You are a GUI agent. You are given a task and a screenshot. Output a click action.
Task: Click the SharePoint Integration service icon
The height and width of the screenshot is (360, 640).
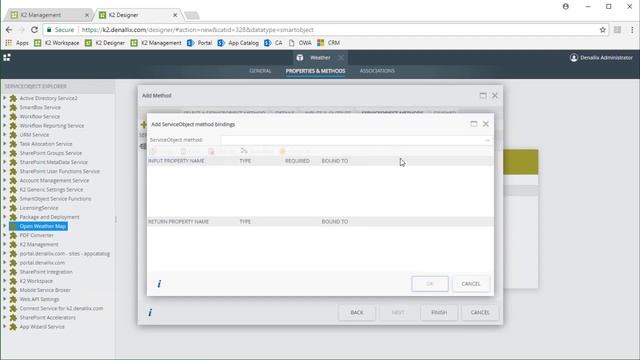click(x=13, y=272)
